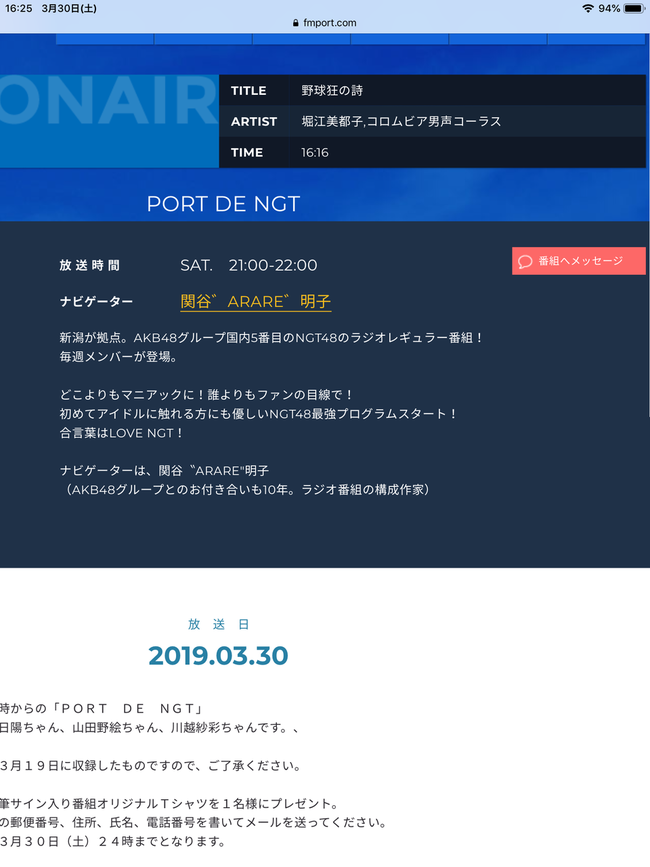Tap the 放送時間 label
650x867 pixels.
90,265
